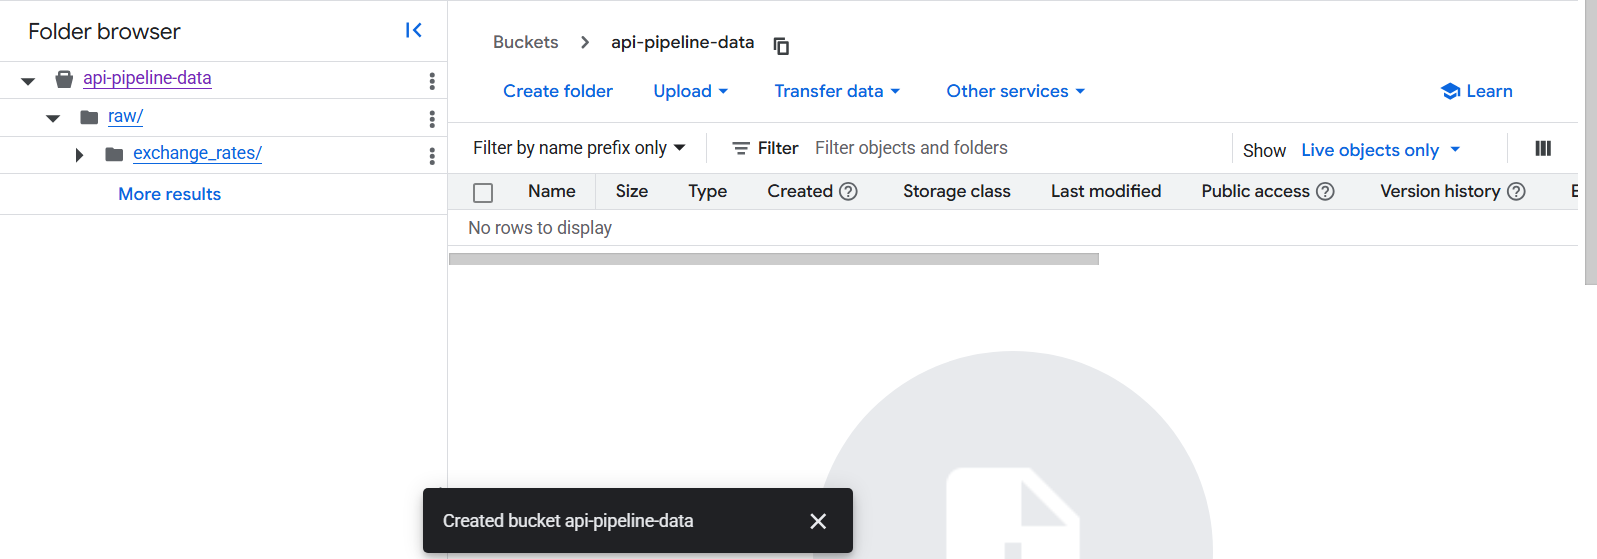Viewport: 1597px width, 559px height.
Task: Open more options for raw/ folder
Action: point(432,119)
